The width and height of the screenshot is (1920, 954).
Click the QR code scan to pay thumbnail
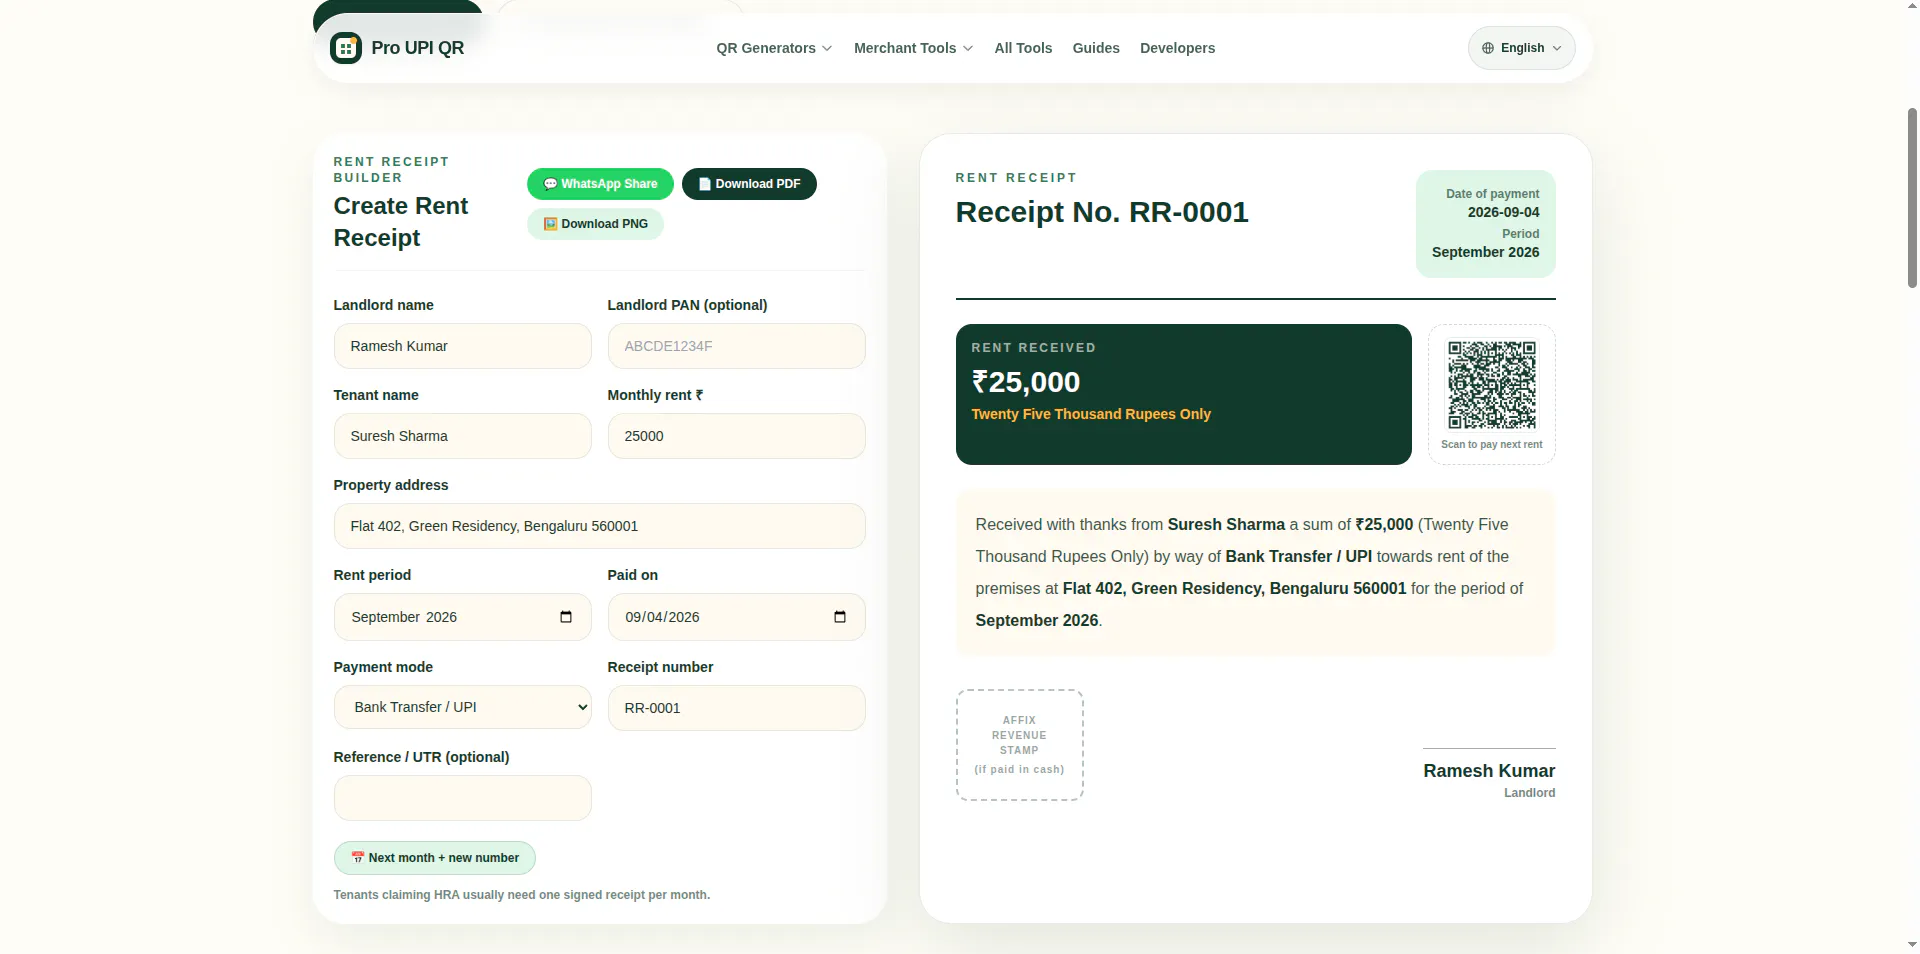(1491, 385)
